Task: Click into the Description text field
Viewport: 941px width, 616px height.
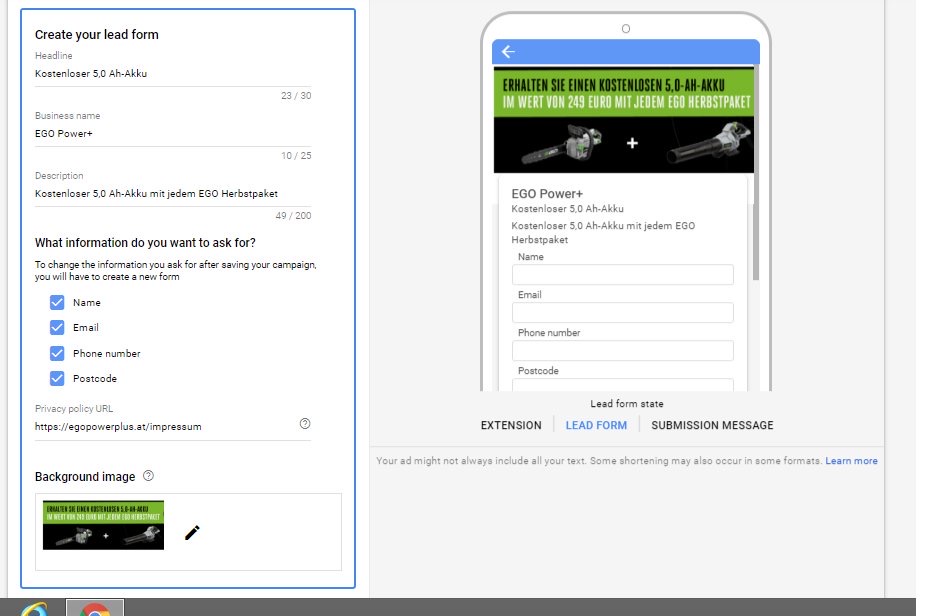Action: pyautogui.click(x=172, y=194)
